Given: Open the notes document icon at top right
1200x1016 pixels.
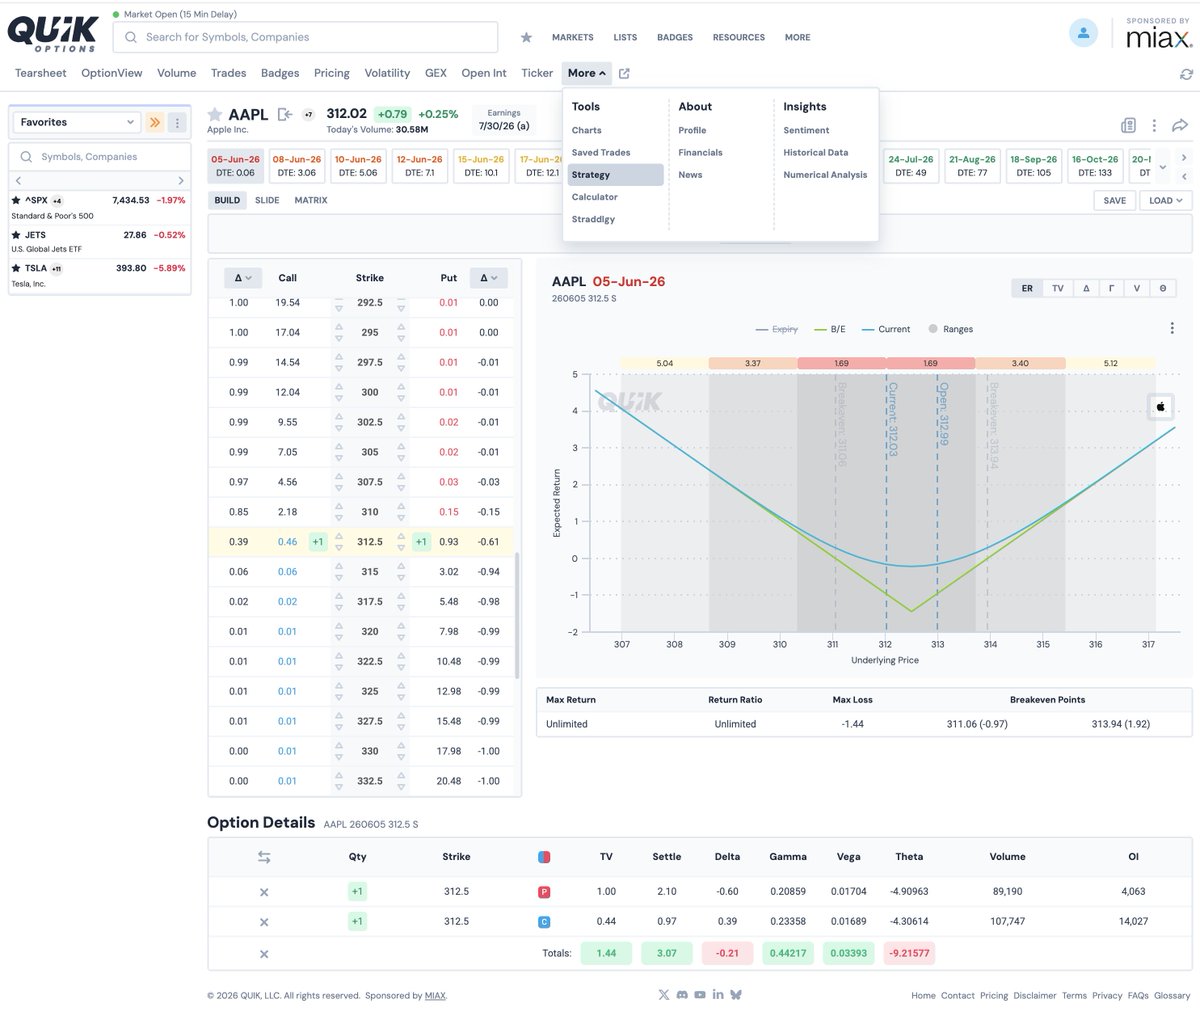Looking at the screenshot, I should click(x=1128, y=125).
